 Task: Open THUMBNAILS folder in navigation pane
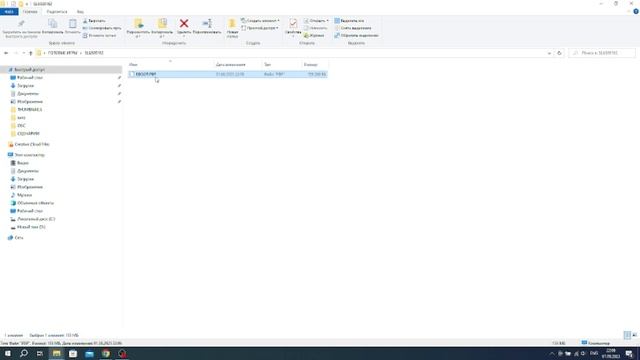29,109
